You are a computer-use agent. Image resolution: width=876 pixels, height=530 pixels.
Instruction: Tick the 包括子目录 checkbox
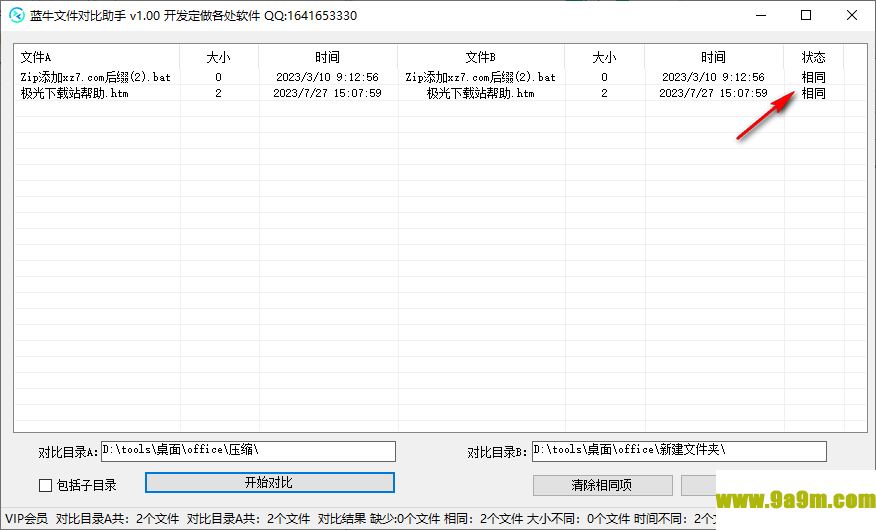coord(45,485)
